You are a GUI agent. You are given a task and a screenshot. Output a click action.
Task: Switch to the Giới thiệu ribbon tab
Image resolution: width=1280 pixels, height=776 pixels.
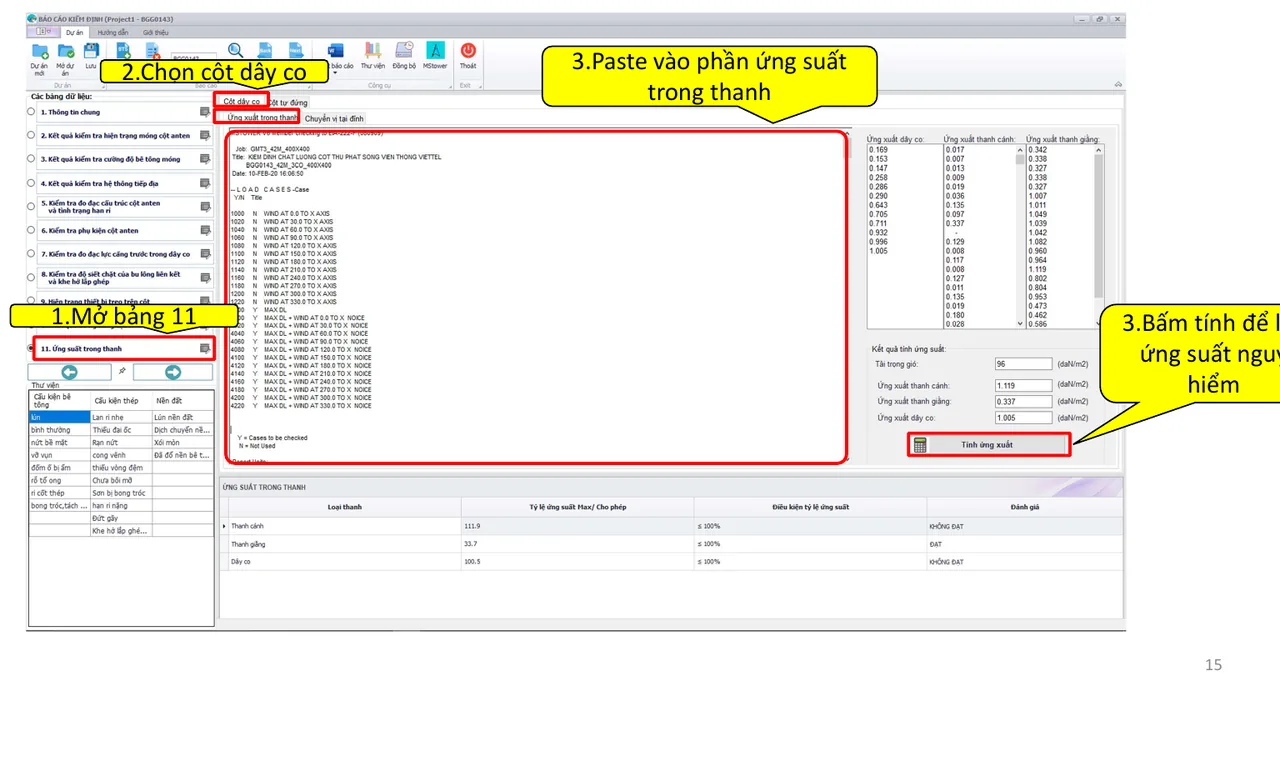(155, 32)
